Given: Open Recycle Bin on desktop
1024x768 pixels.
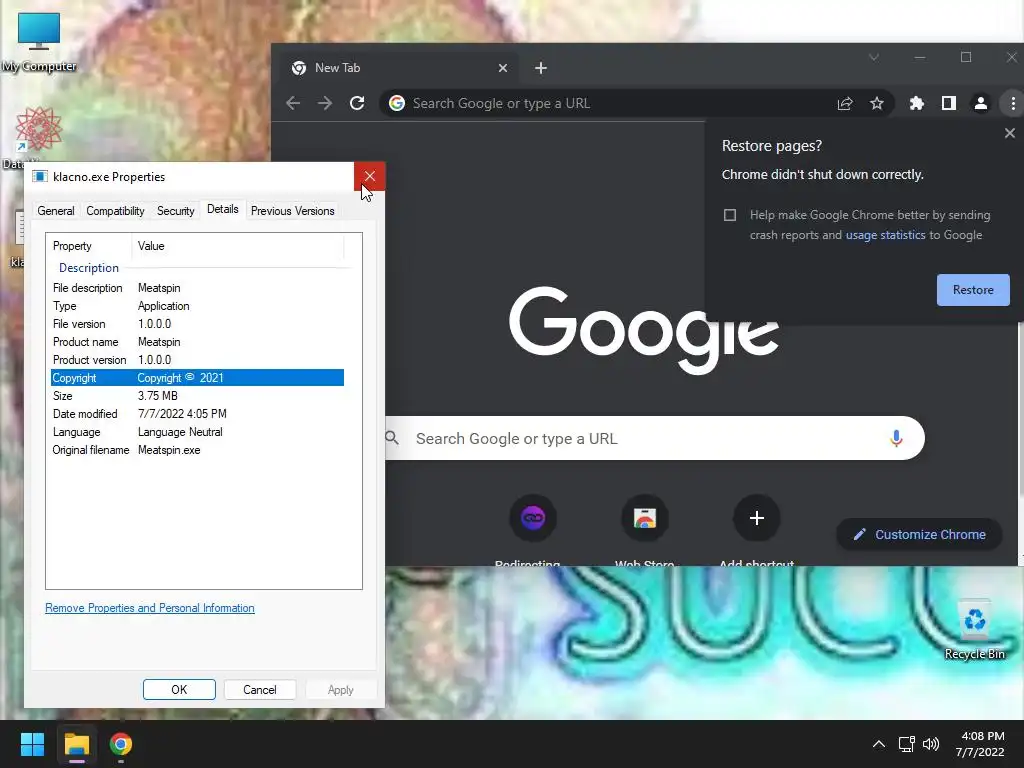Looking at the screenshot, I should coord(974,630).
